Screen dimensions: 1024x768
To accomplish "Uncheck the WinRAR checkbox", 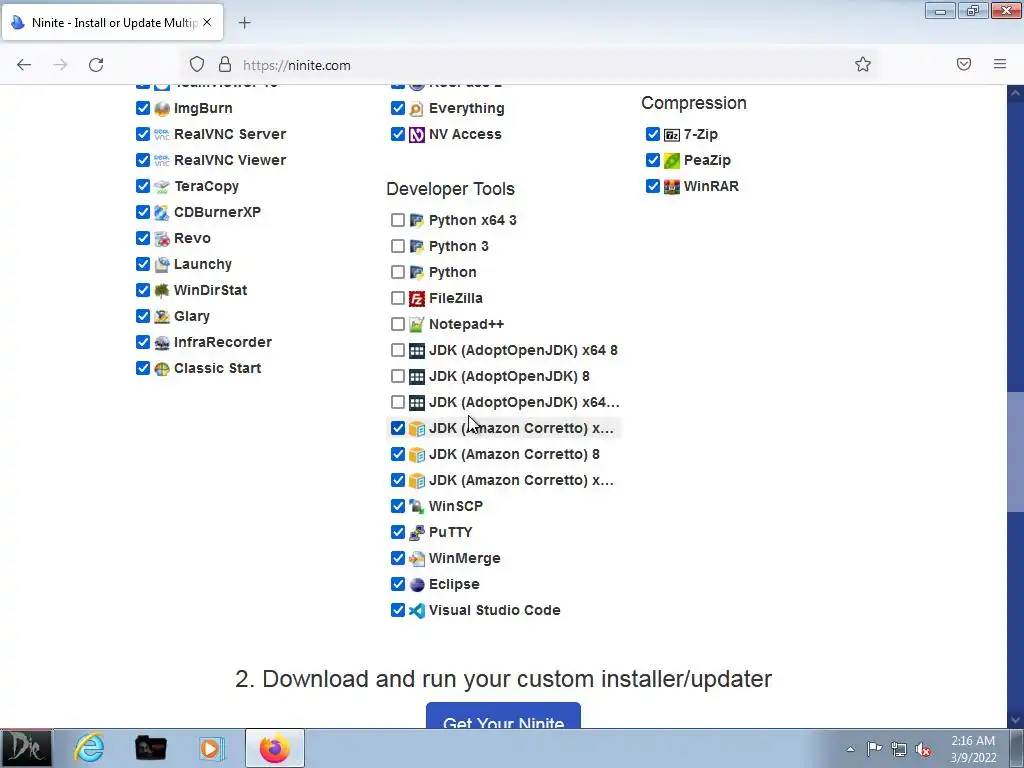I will (652, 186).
